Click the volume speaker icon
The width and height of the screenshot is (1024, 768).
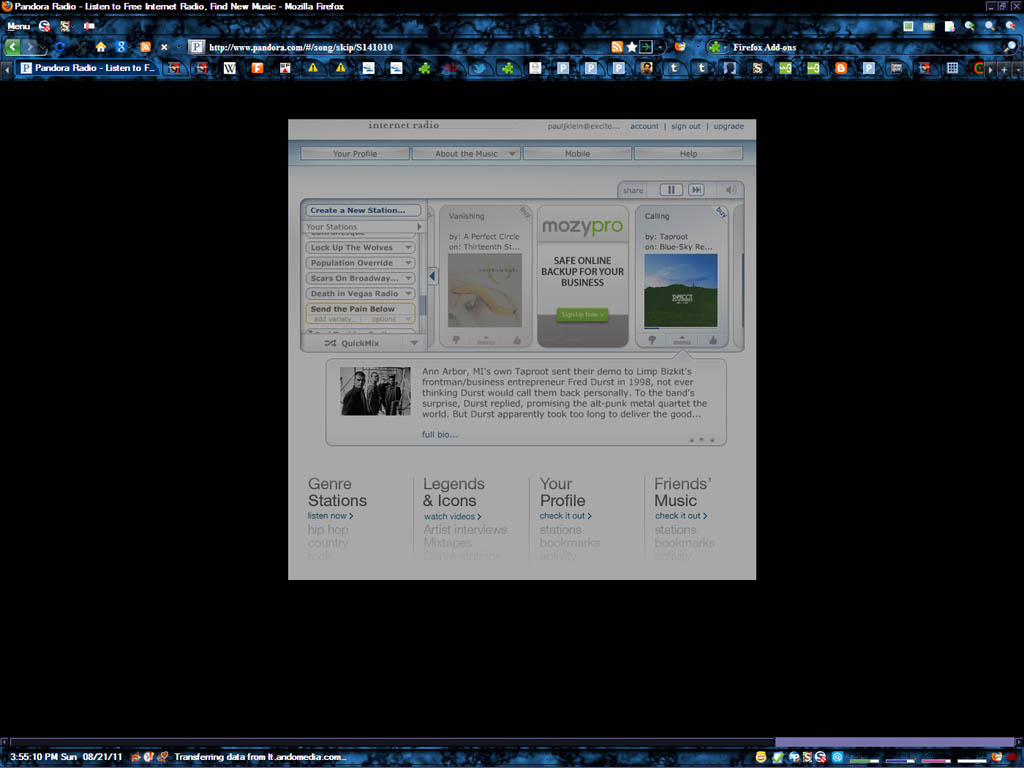pyautogui.click(x=730, y=190)
